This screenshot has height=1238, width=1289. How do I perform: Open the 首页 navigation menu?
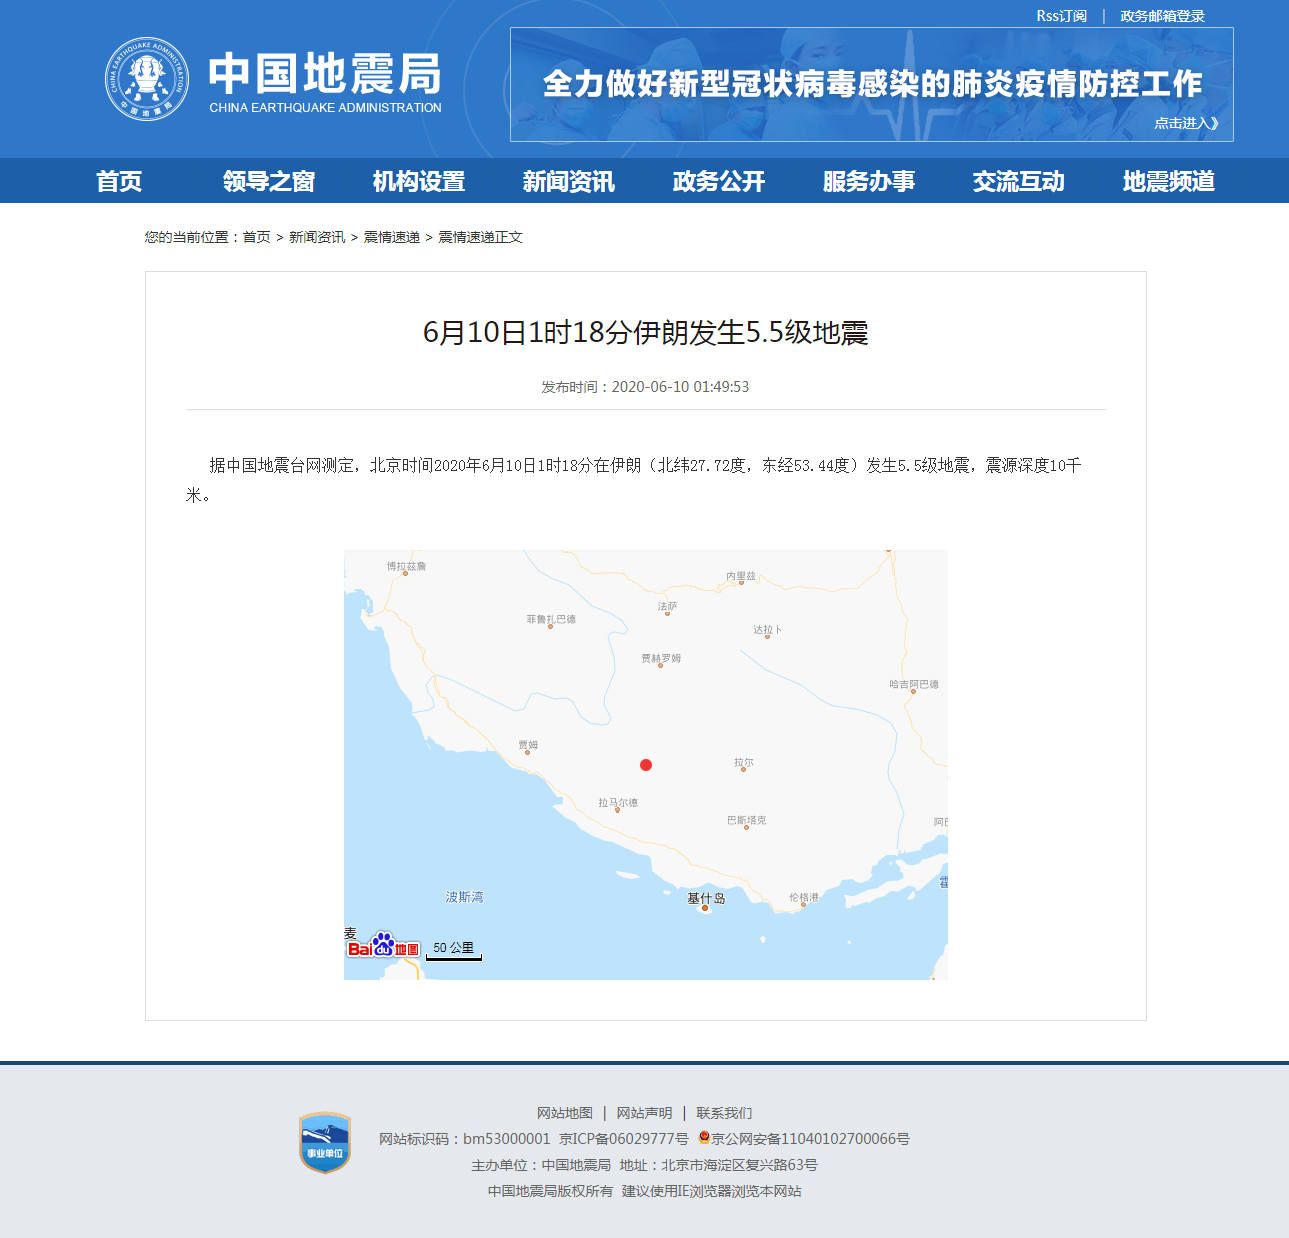click(120, 181)
